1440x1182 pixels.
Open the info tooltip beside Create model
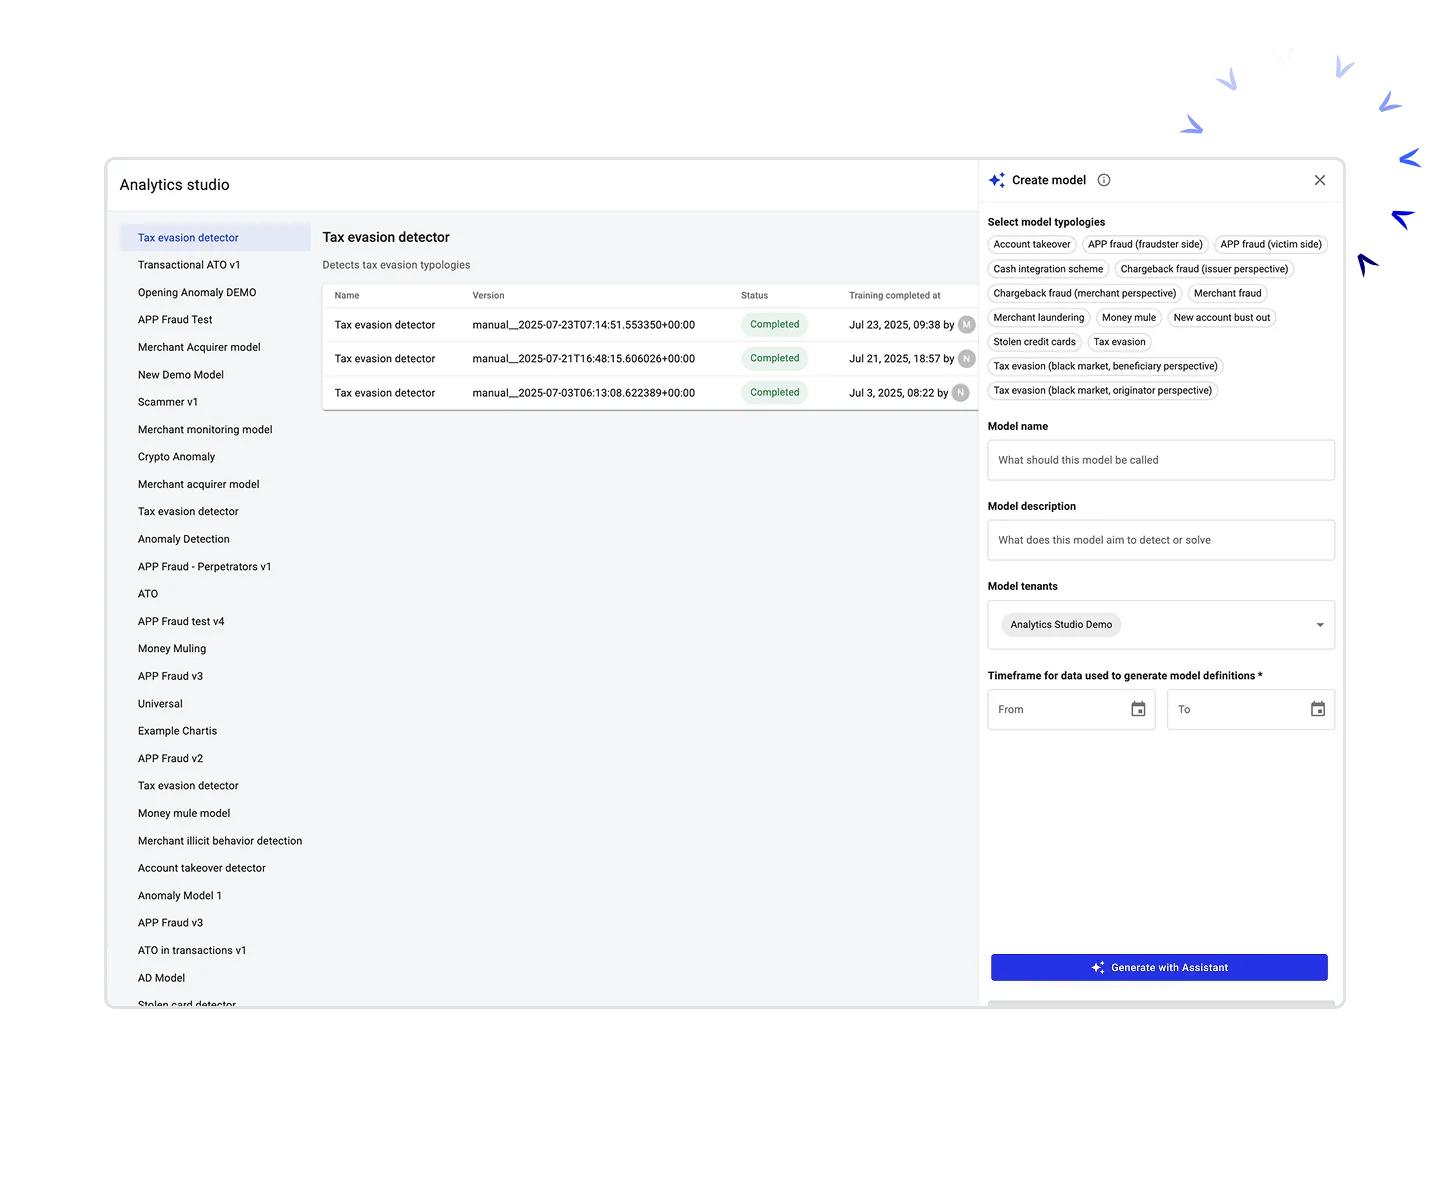[1103, 179]
